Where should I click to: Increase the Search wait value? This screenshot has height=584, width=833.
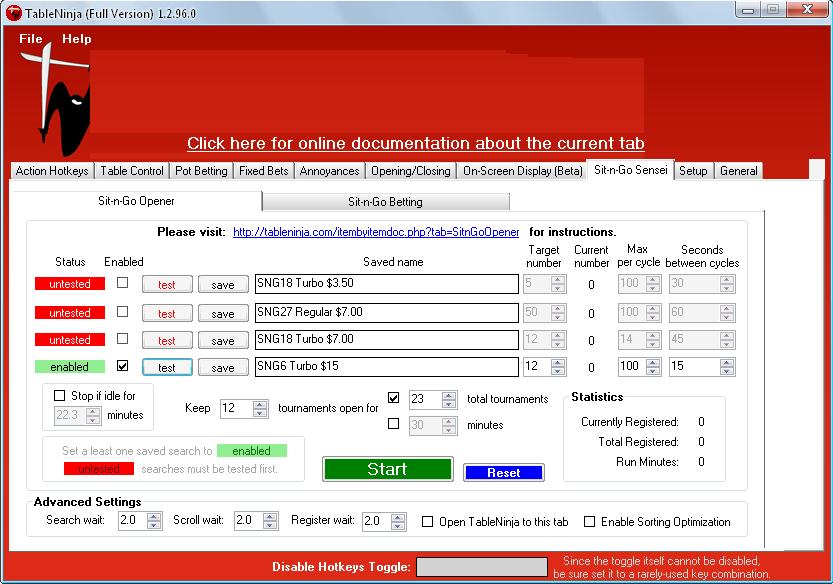(x=154, y=517)
